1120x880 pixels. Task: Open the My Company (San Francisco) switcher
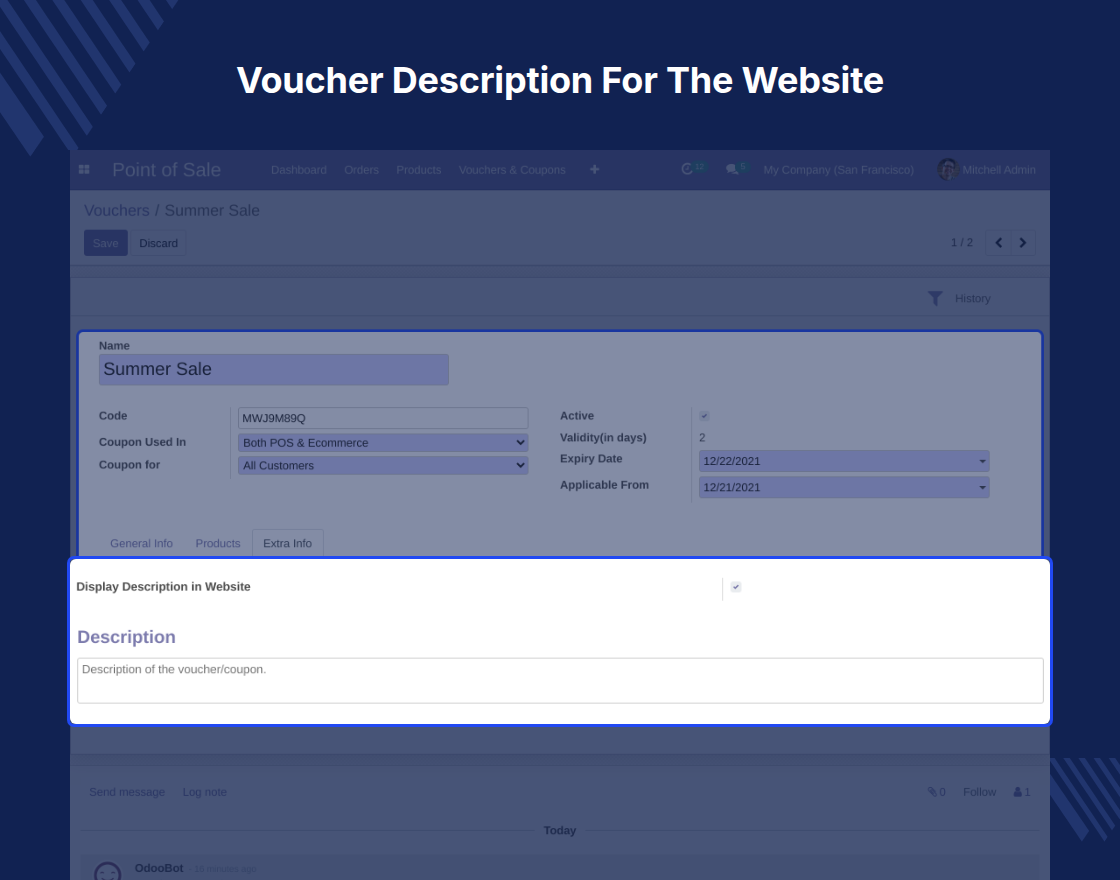[839, 170]
